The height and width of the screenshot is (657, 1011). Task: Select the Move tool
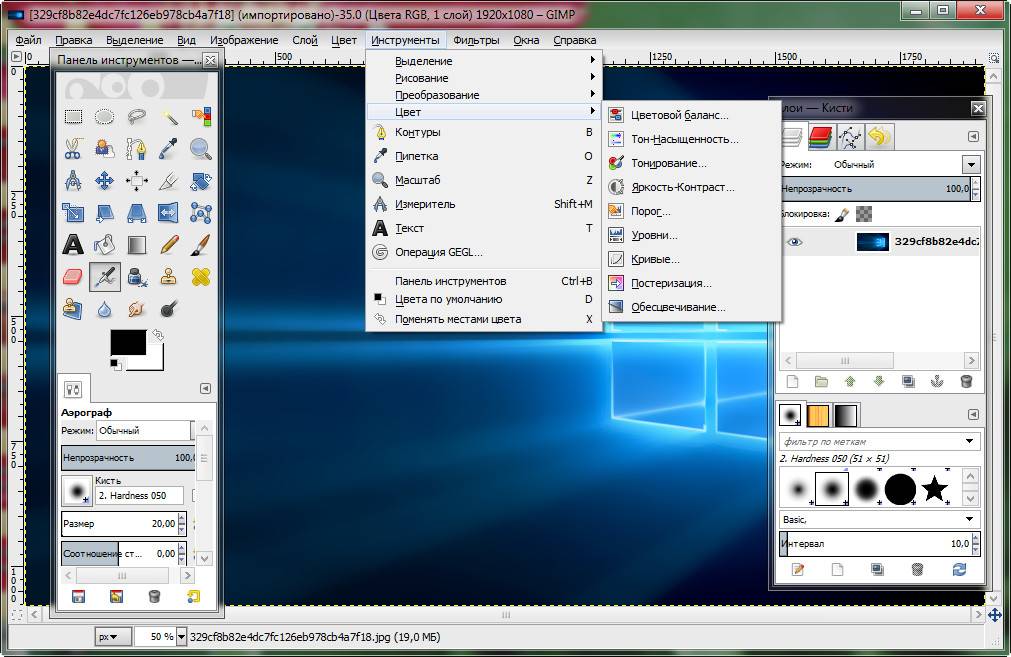[x=104, y=181]
